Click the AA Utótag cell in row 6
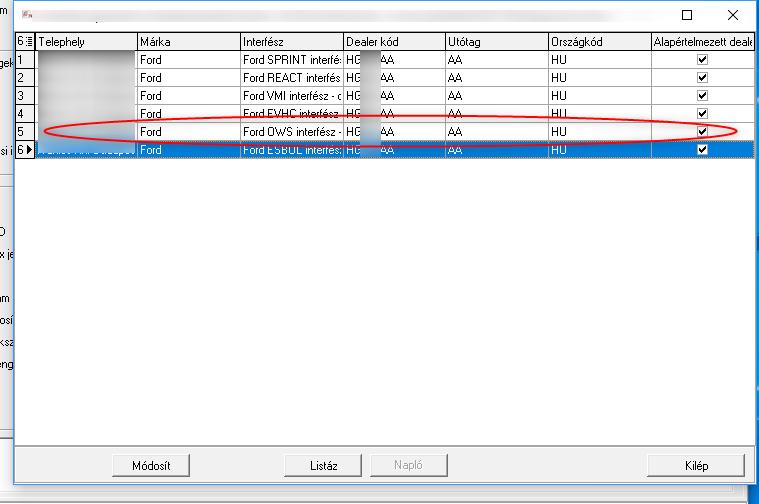 click(497, 150)
